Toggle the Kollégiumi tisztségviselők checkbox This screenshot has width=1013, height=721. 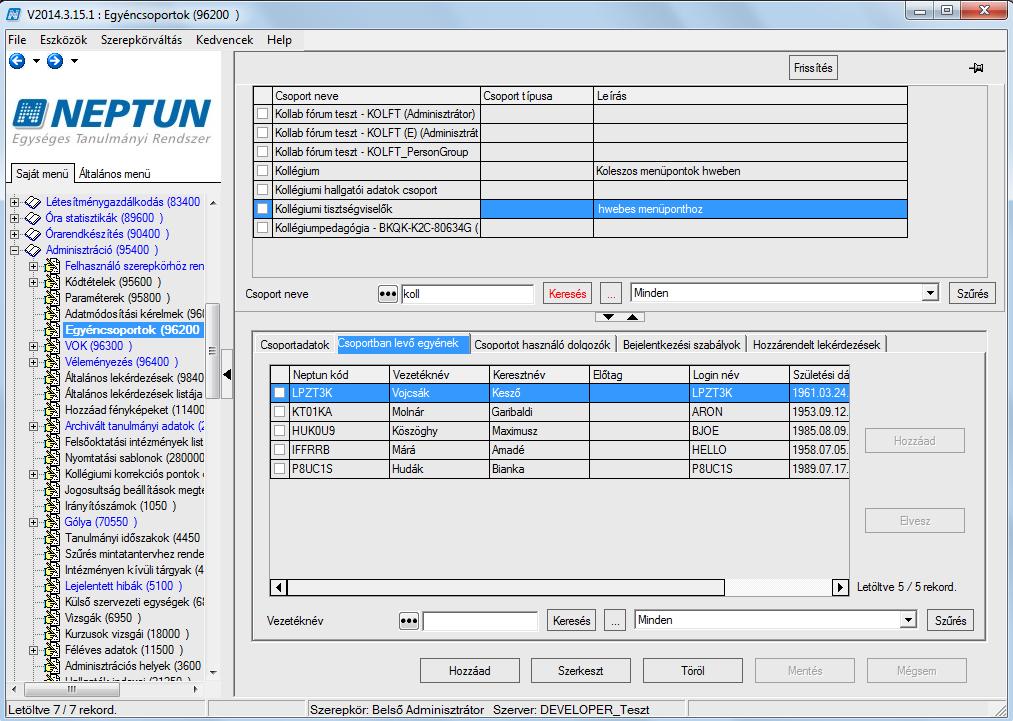click(x=262, y=209)
